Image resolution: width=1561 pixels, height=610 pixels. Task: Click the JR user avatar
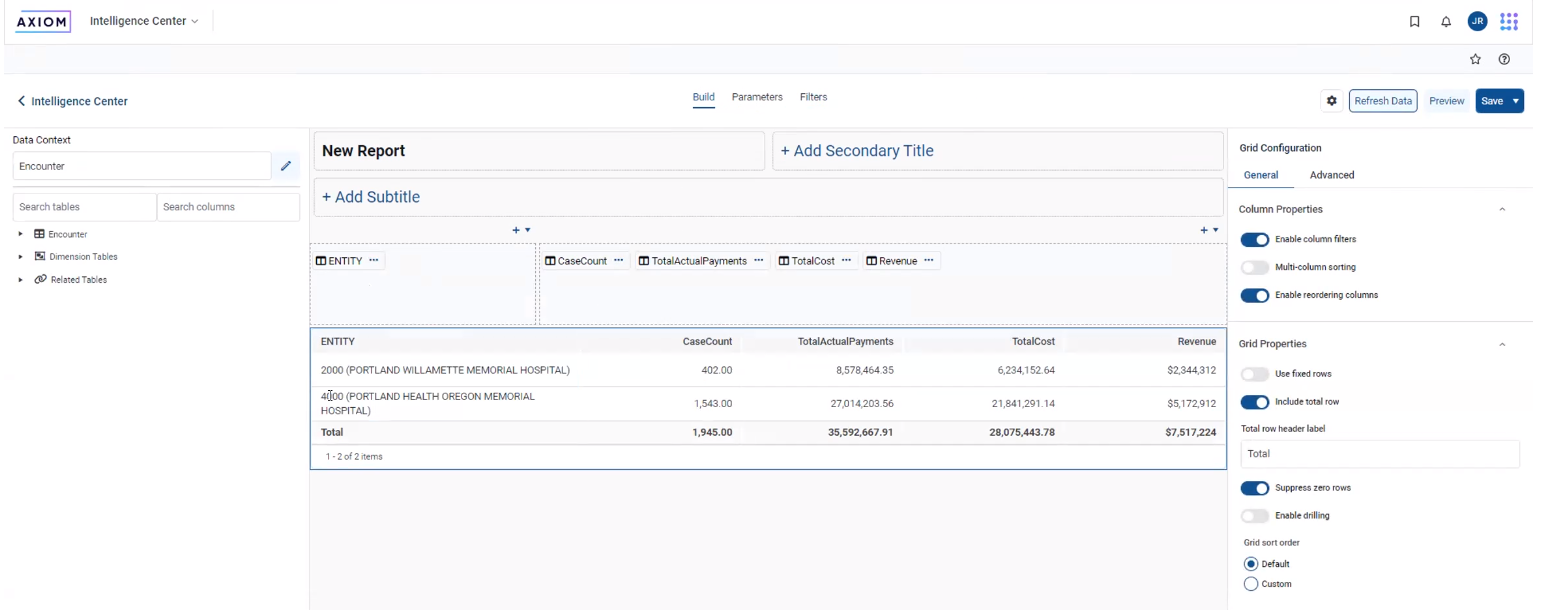coord(1477,21)
